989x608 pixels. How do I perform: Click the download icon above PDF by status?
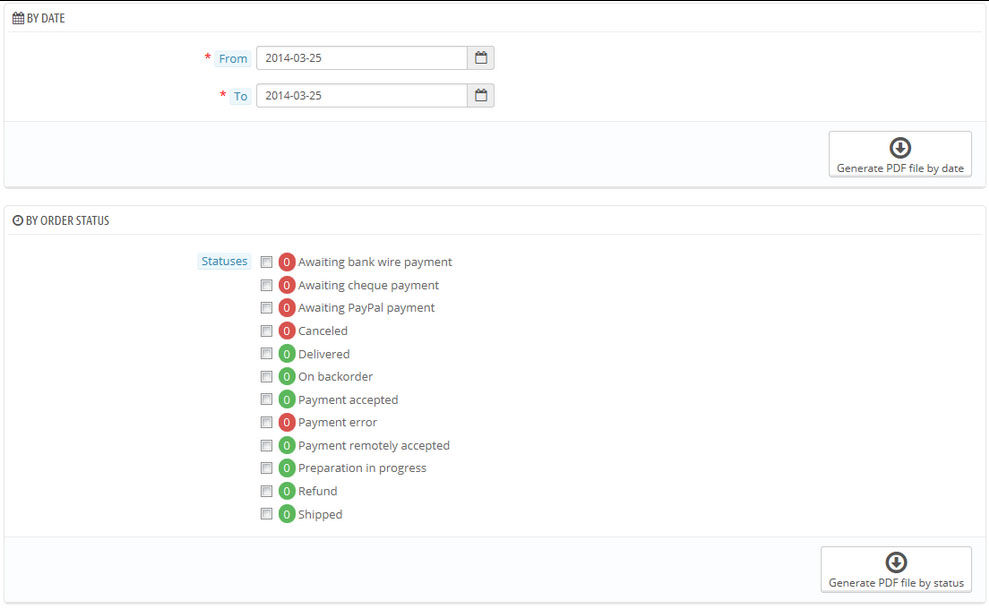point(896,562)
